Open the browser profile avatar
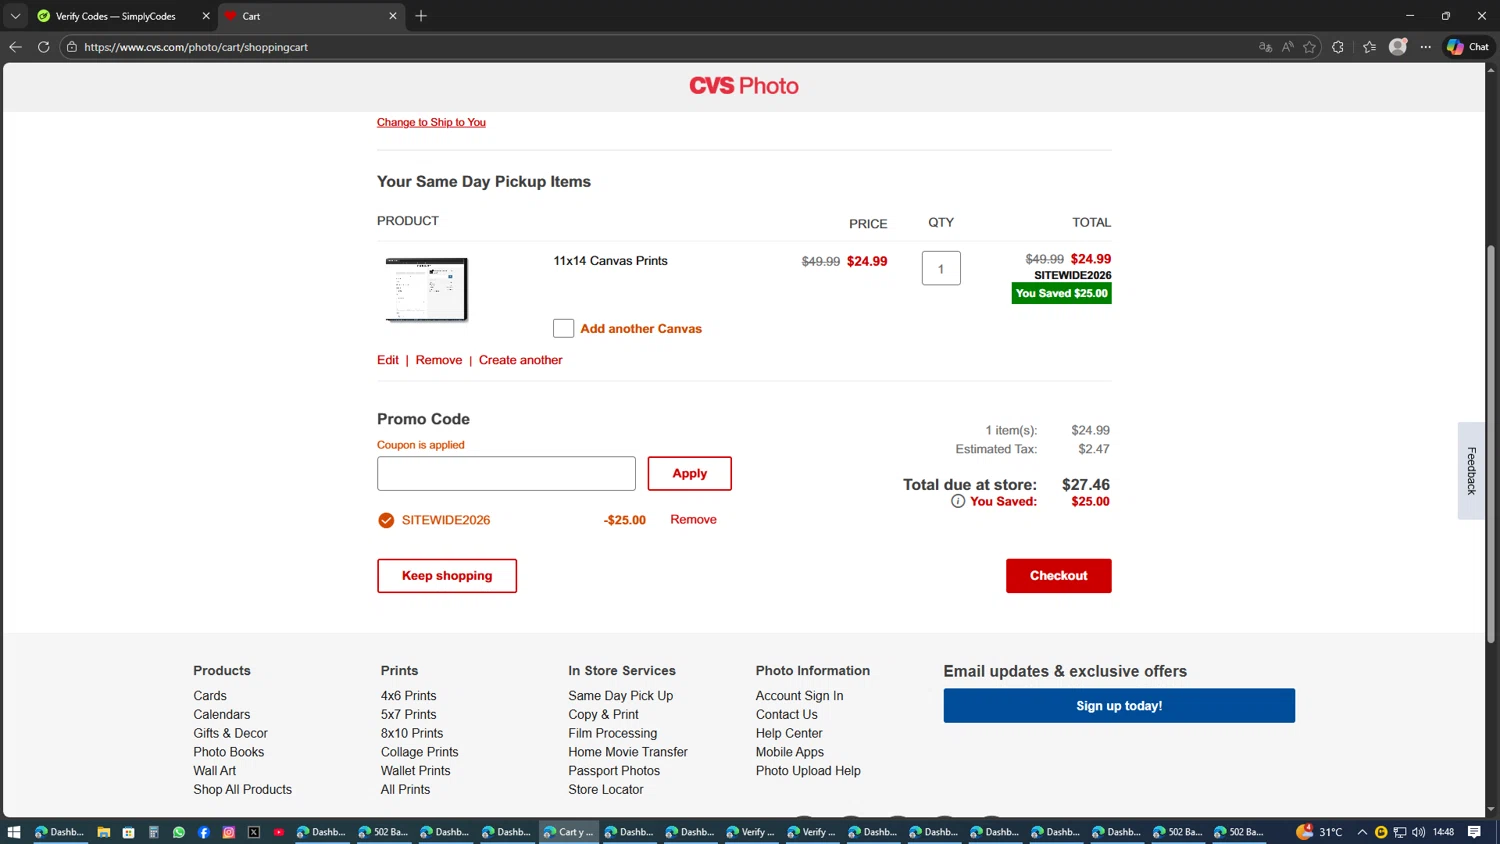This screenshot has width=1500, height=844. (1398, 47)
